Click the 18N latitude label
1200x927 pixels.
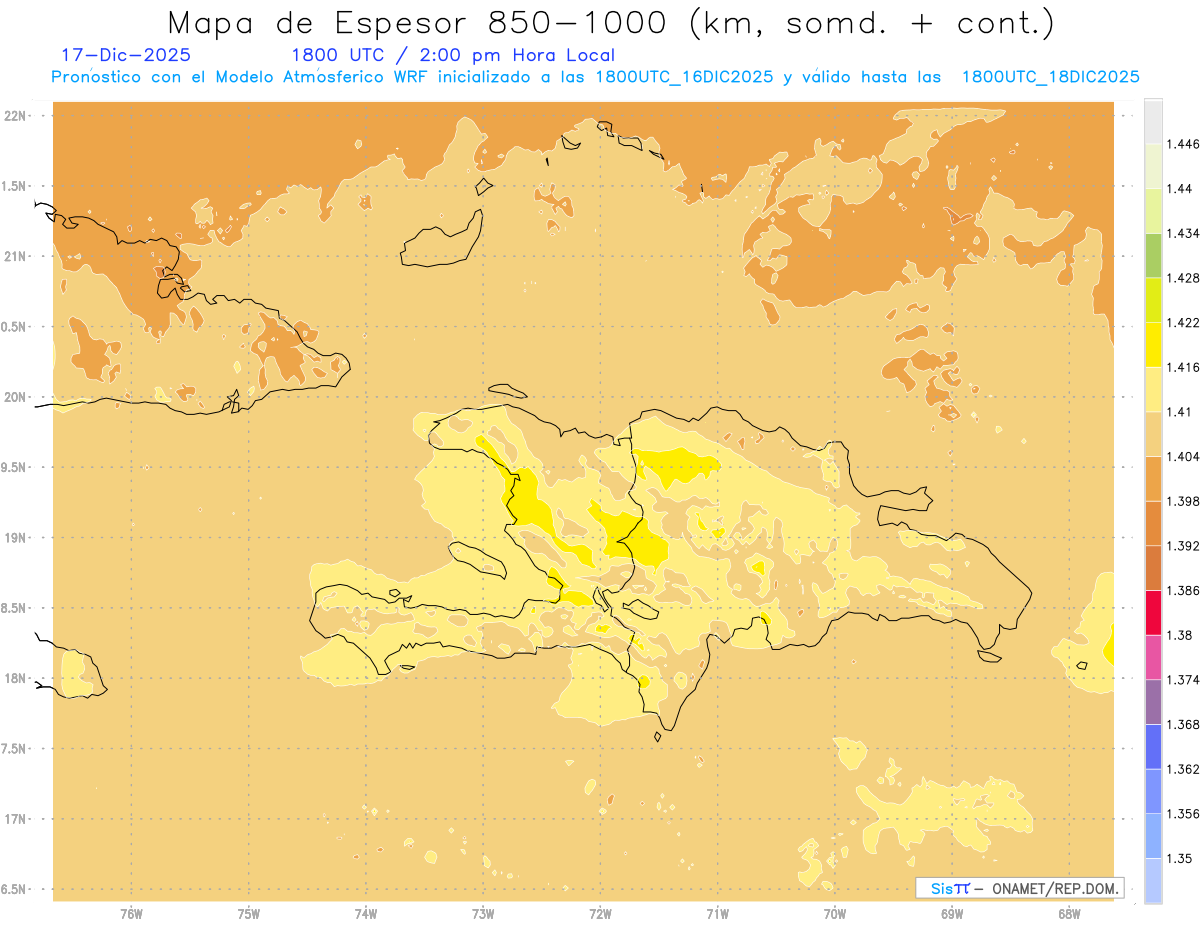coord(15,679)
